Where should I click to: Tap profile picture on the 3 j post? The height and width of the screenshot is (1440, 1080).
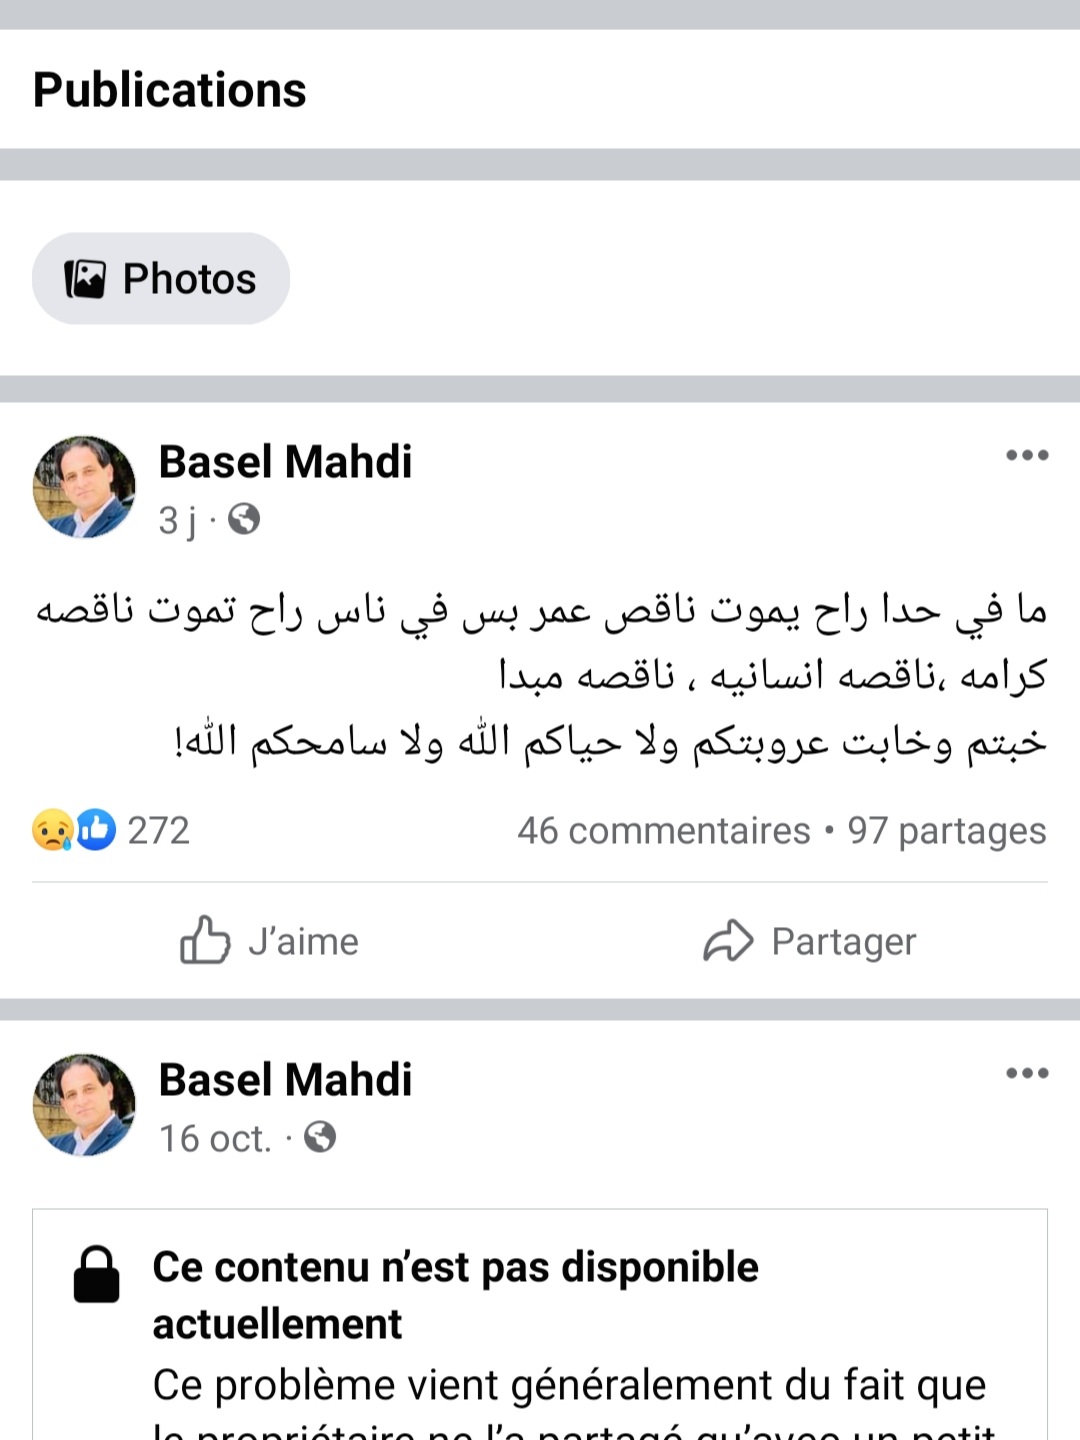click(84, 487)
